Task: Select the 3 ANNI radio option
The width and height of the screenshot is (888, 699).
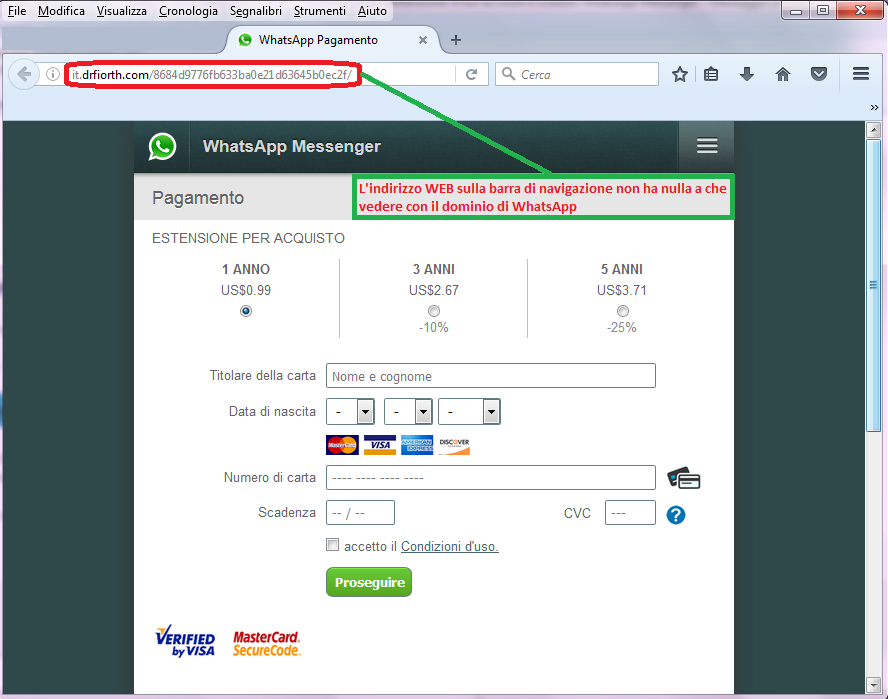Action: 434,311
